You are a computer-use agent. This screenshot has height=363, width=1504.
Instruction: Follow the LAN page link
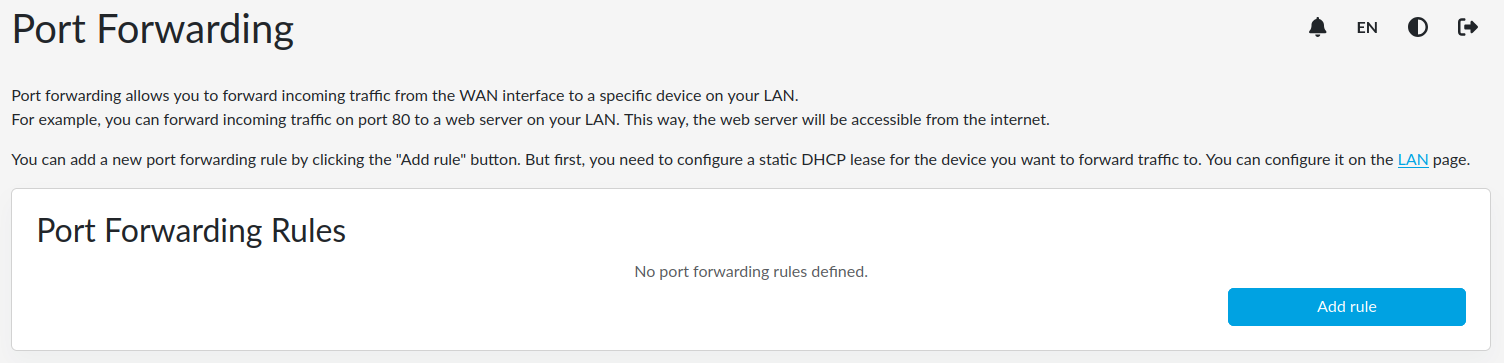[1412, 159]
